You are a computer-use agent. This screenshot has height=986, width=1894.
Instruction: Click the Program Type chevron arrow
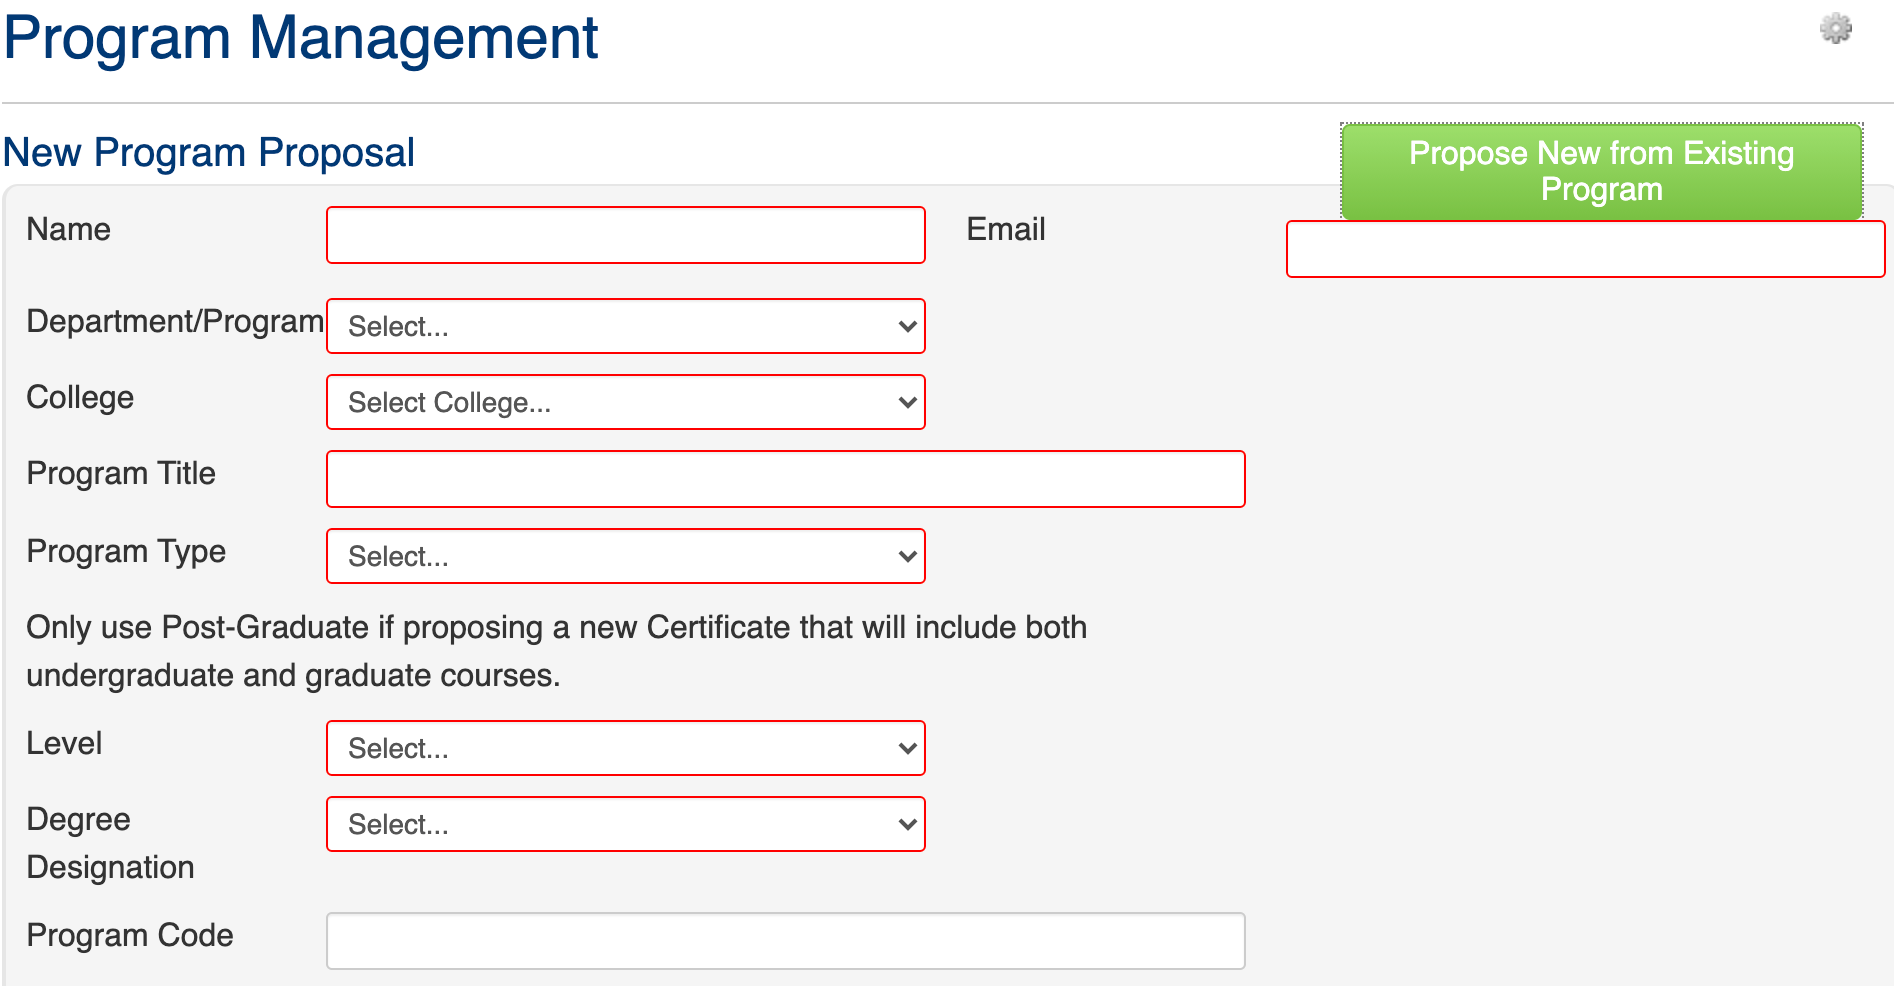[x=907, y=556]
